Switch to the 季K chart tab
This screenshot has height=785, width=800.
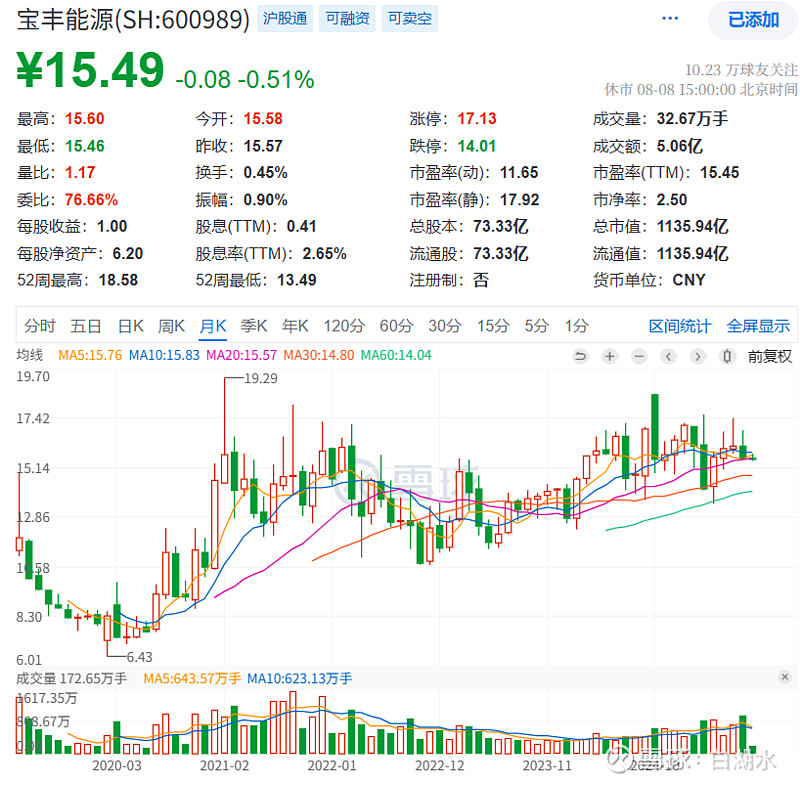[x=254, y=325]
